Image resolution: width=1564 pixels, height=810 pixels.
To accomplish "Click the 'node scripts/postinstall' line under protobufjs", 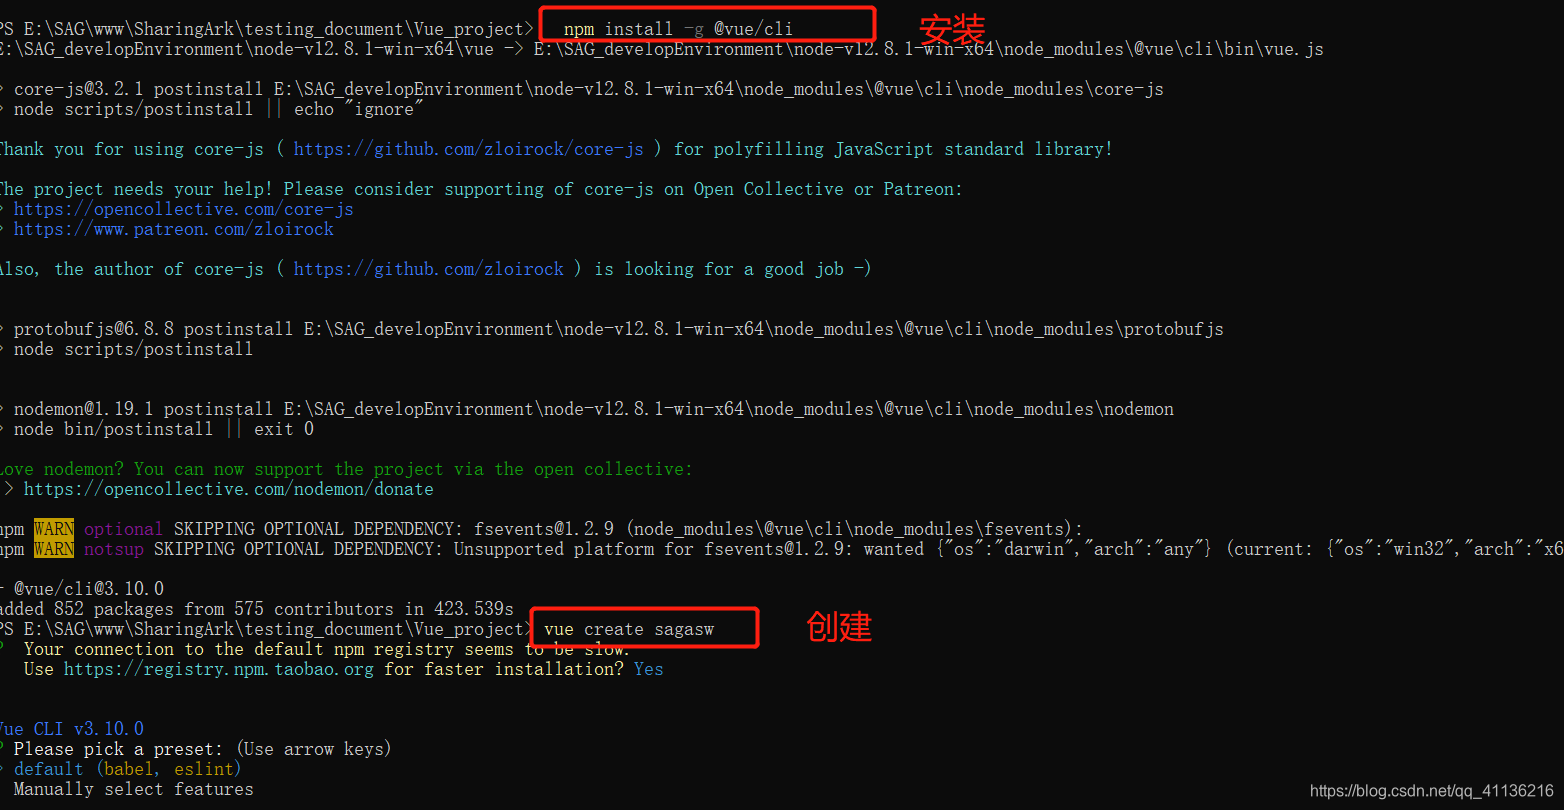I will 133,349.
